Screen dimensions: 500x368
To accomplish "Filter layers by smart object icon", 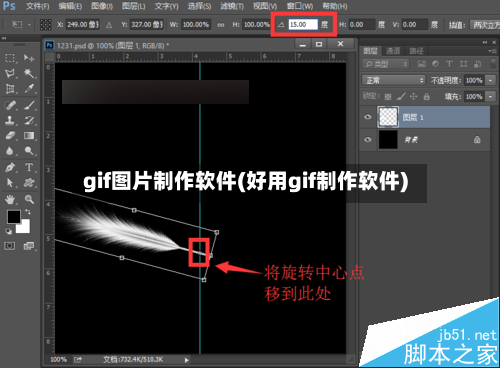I will pos(477,64).
